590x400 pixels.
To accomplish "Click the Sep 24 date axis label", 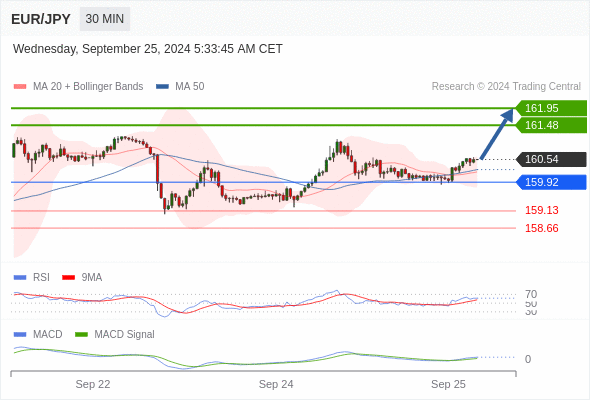I will coord(276,384).
